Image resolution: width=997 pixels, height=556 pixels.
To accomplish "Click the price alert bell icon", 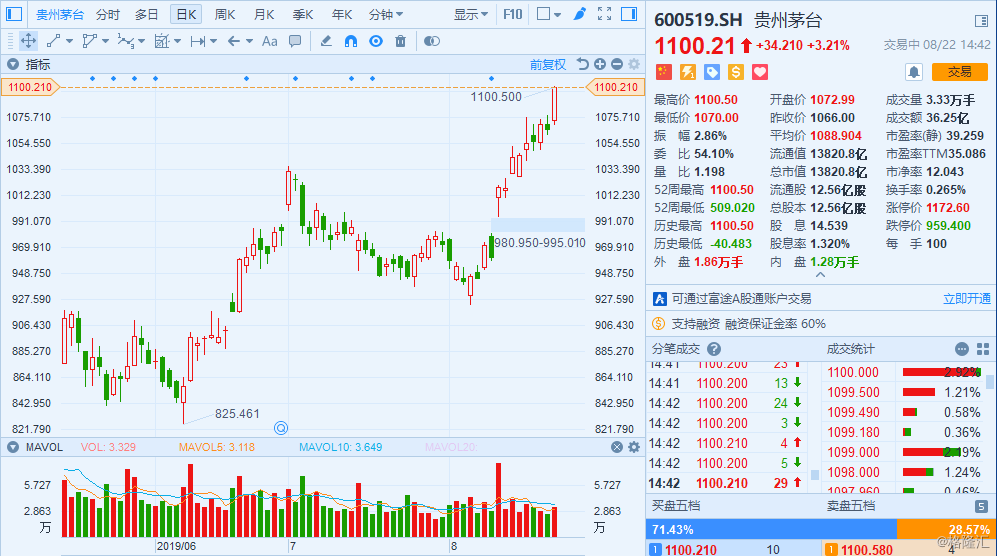I will pyautogui.click(x=914, y=72).
